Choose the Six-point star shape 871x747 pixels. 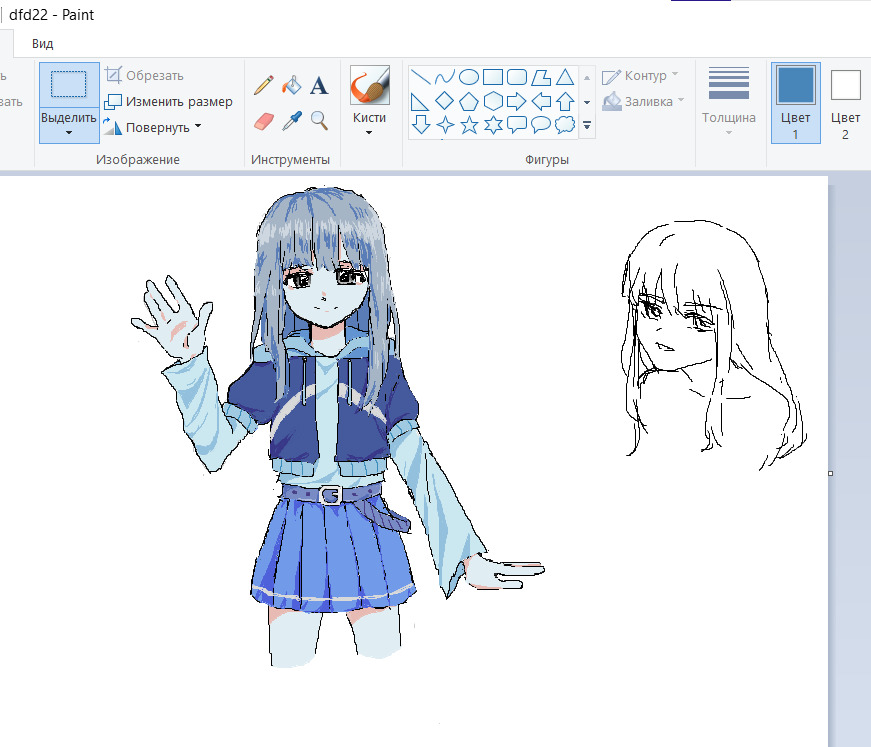pos(493,125)
